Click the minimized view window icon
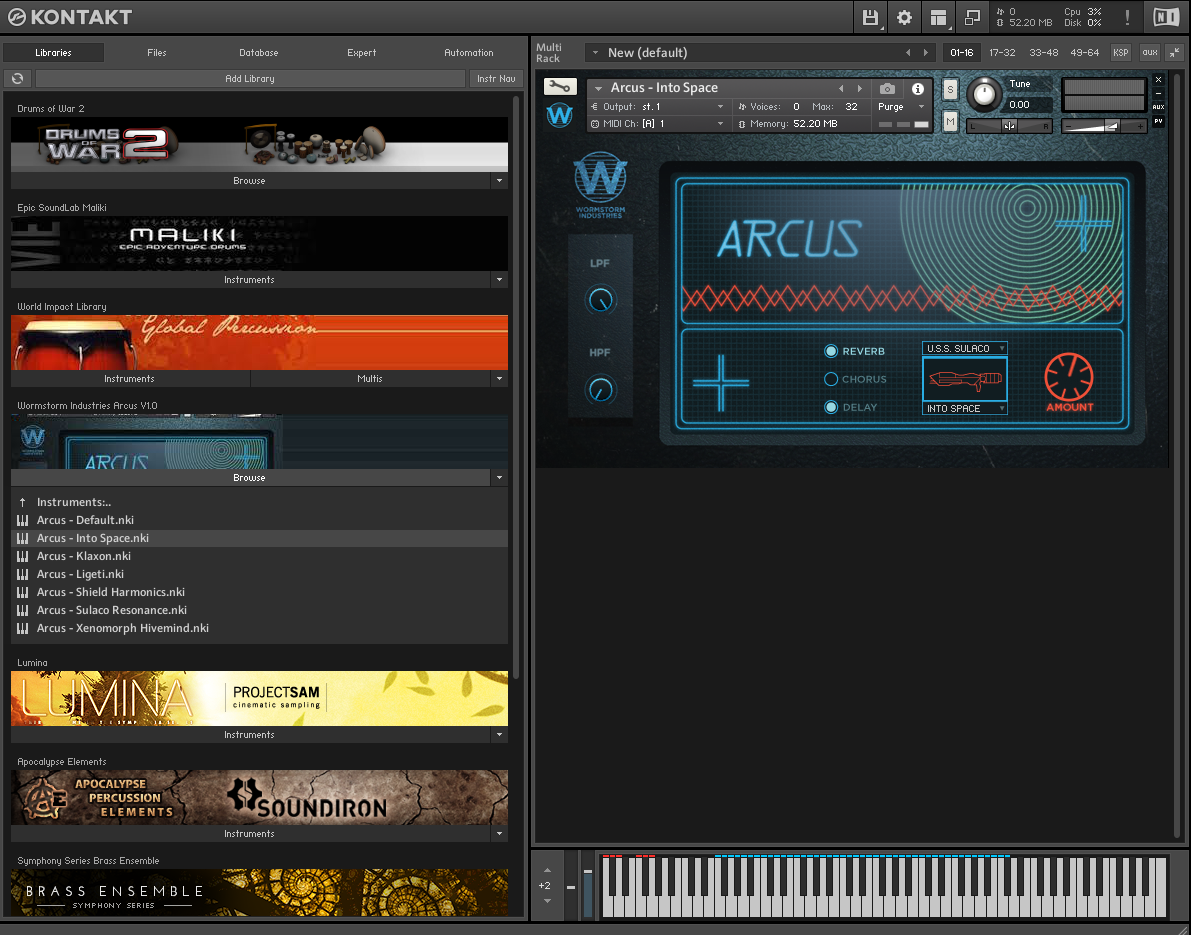Screen dimensions: 1191x935 (971, 17)
